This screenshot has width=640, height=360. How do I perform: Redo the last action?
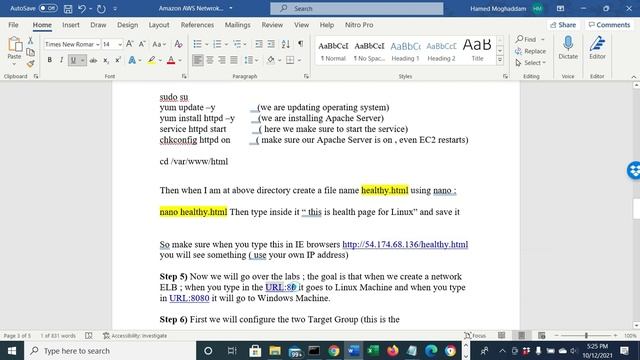(101, 8)
